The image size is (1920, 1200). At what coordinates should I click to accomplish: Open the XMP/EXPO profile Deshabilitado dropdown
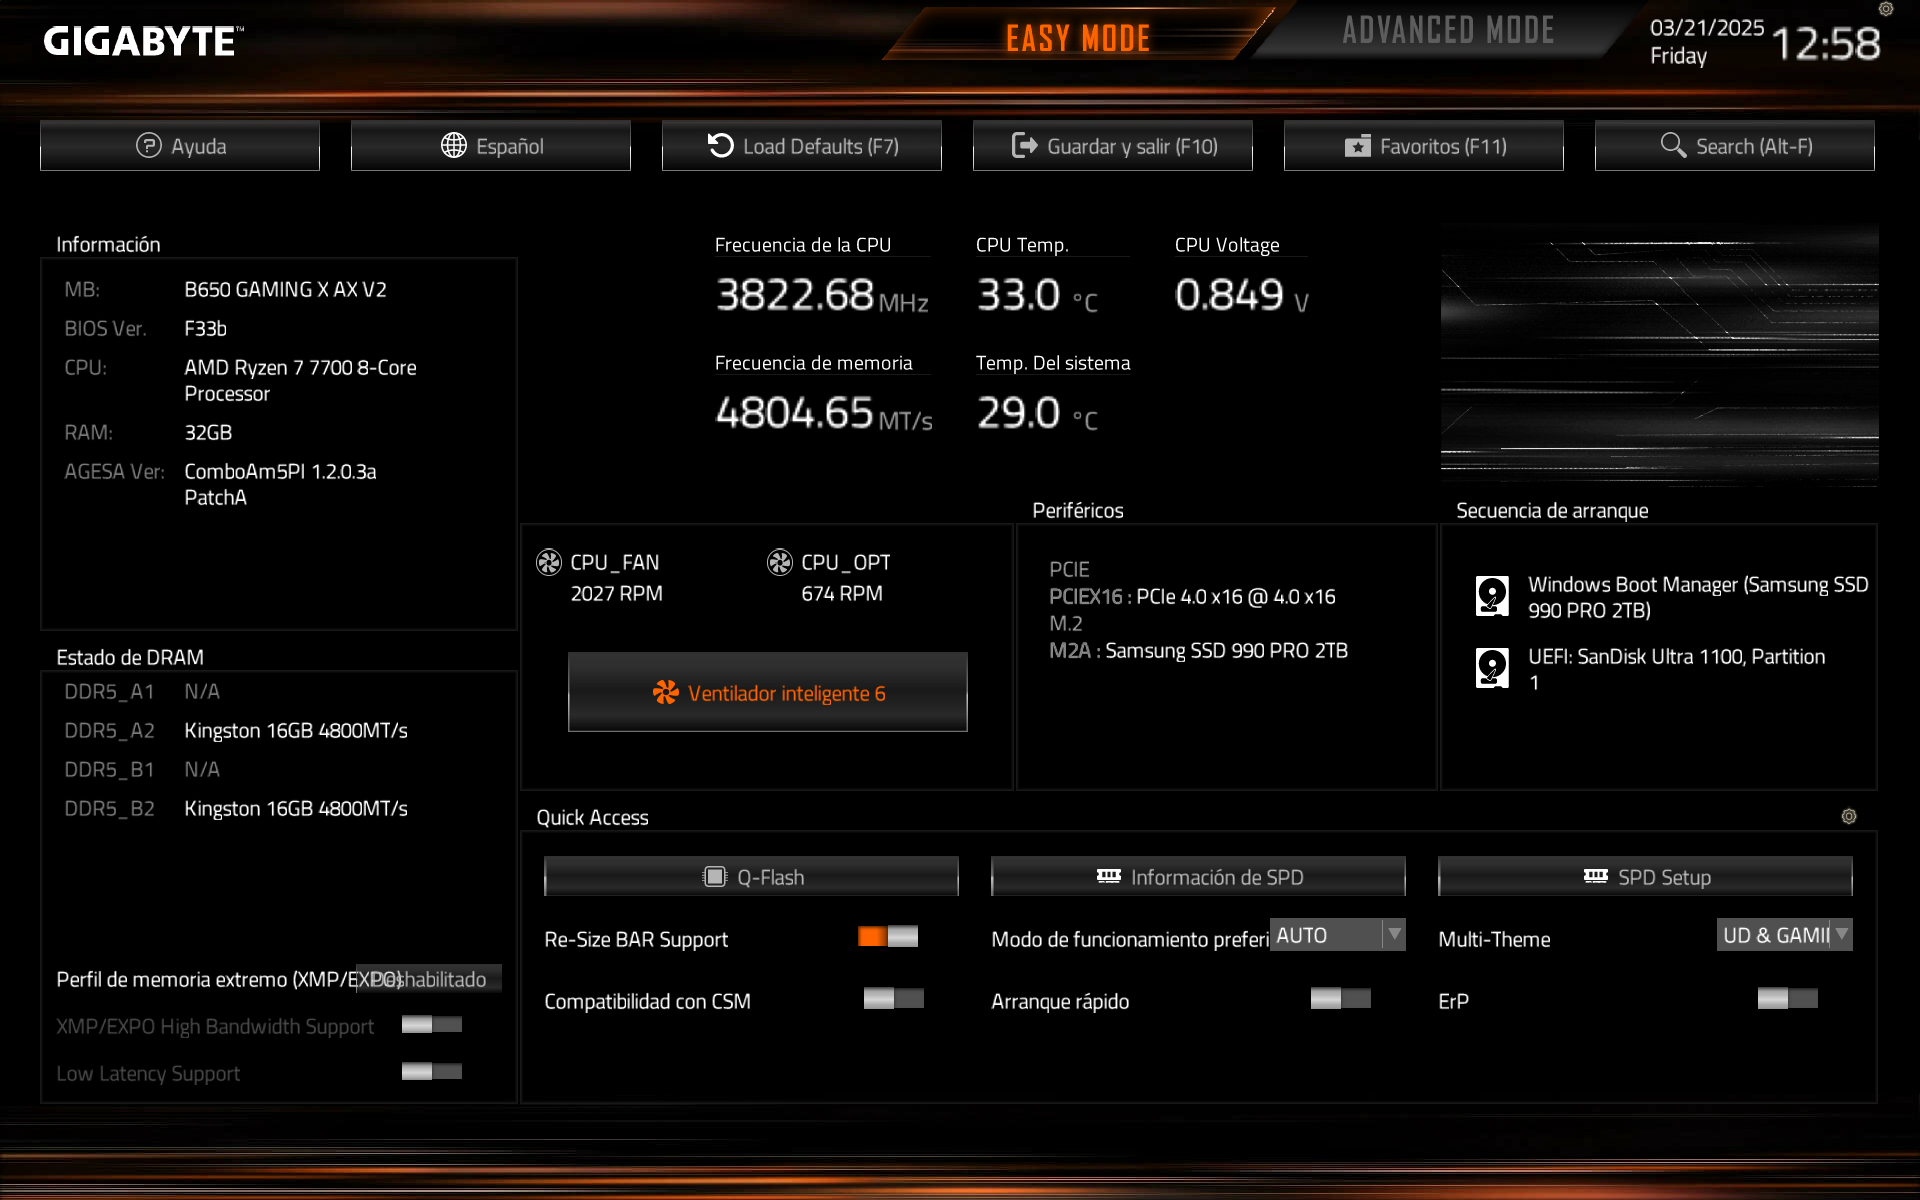[x=429, y=979]
